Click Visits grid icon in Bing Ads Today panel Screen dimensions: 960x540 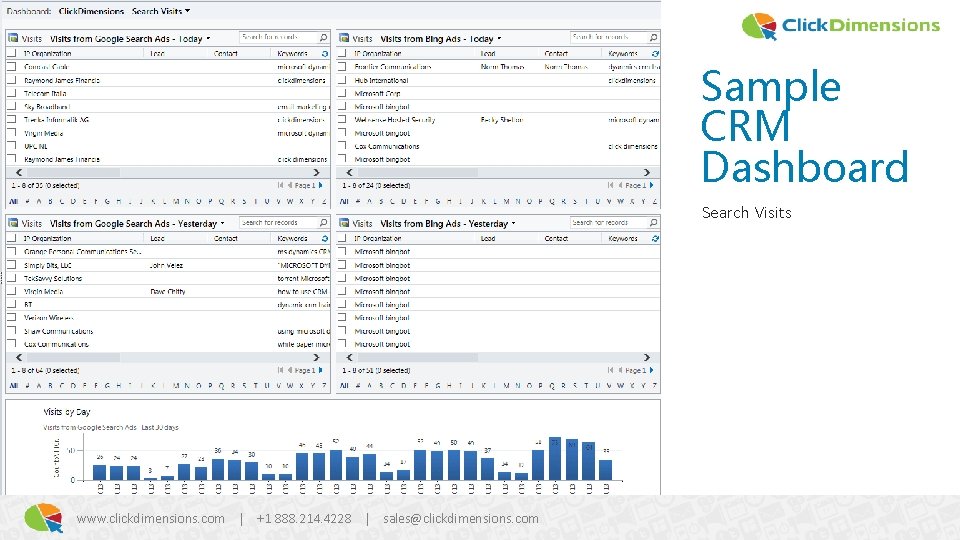point(344,38)
